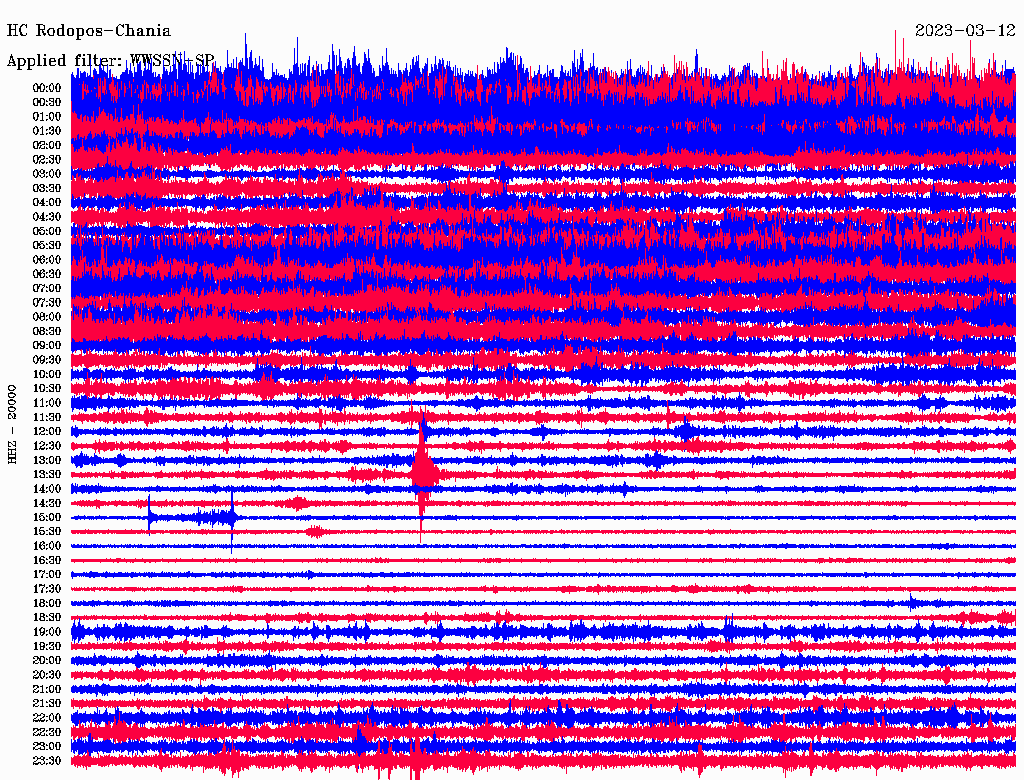Viewport: 1024px width, 780px height.
Task: Click the 2023-03-12 date label
Action: coord(965,31)
